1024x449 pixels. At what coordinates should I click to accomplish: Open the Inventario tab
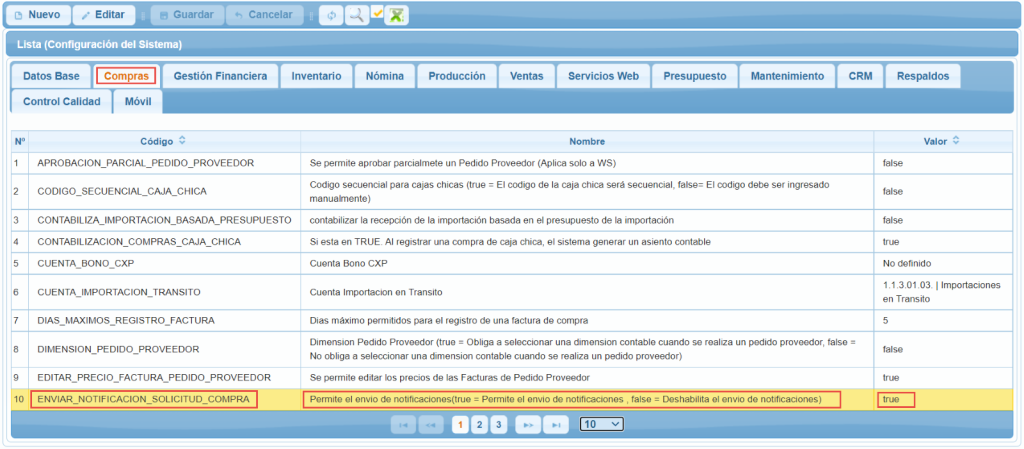point(316,76)
